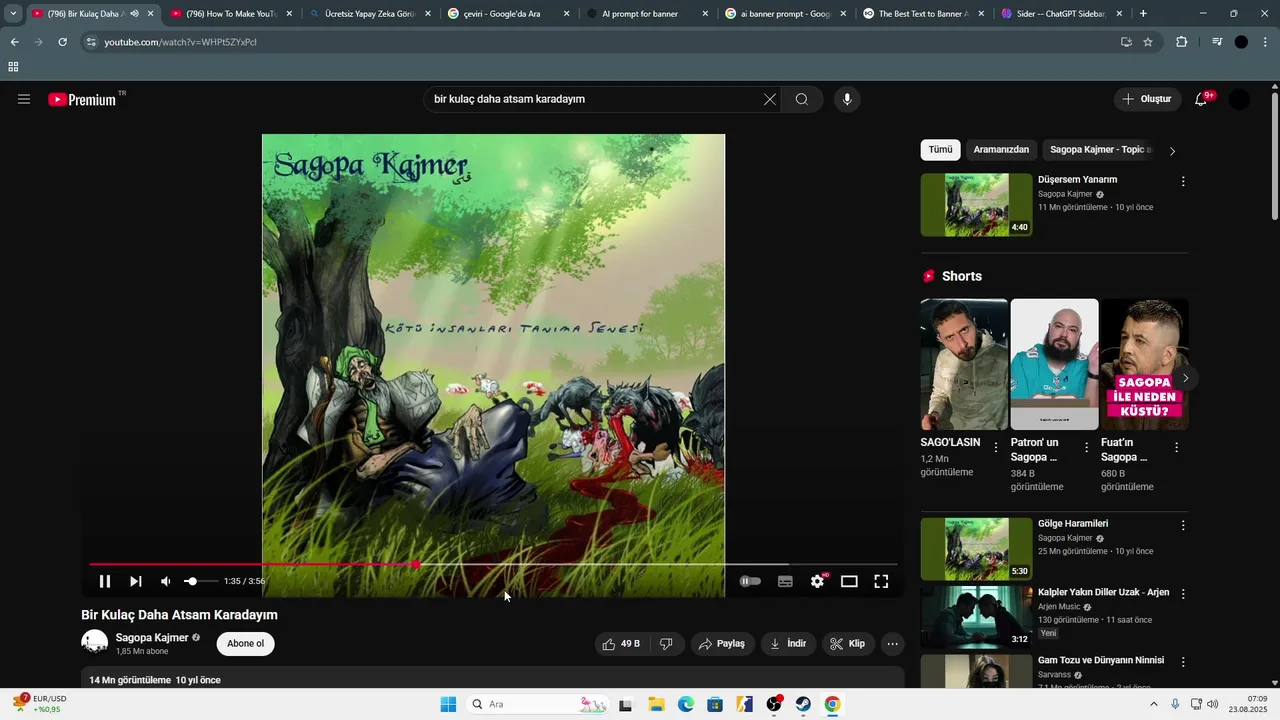Switch to Ücretsiz Yapay Zeka browser tab

click(369, 14)
